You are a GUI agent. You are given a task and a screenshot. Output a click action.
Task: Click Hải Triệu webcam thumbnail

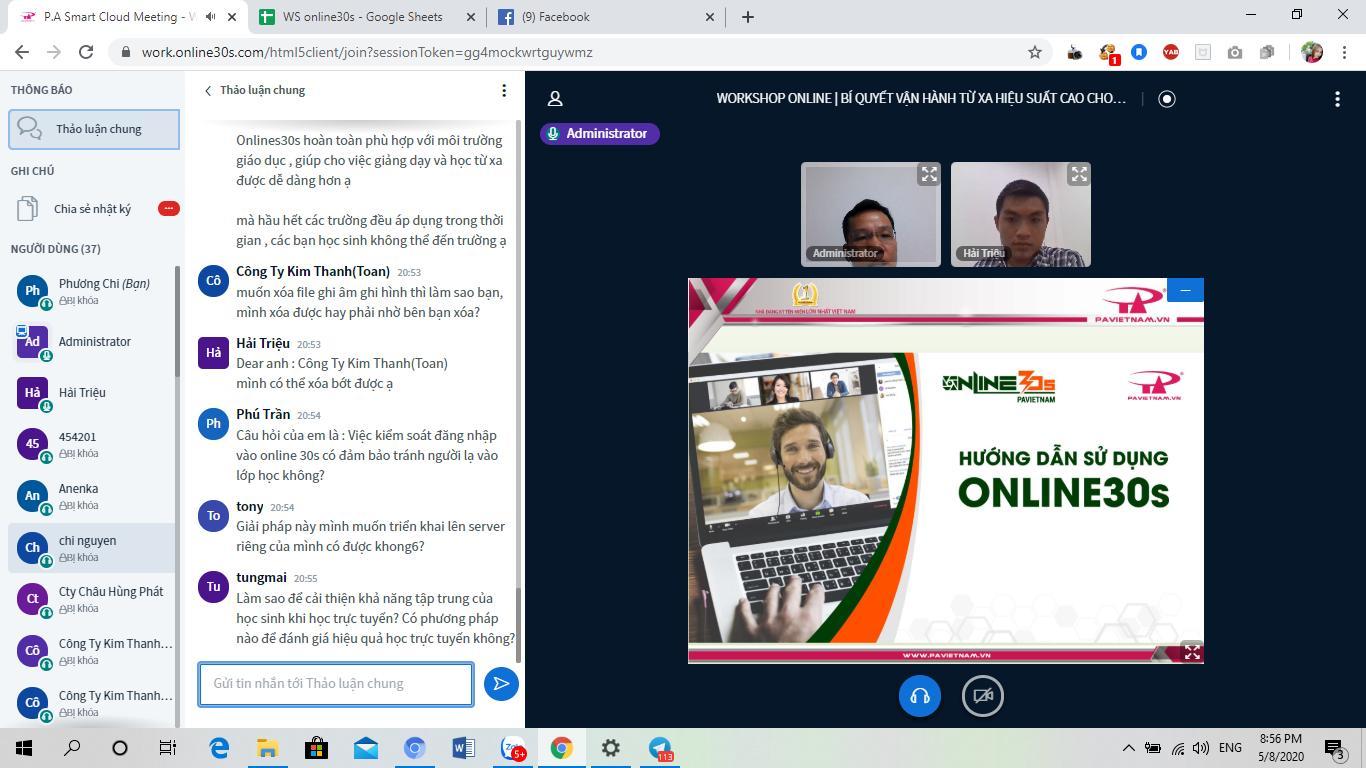pyautogui.click(x=1021, y=215)
